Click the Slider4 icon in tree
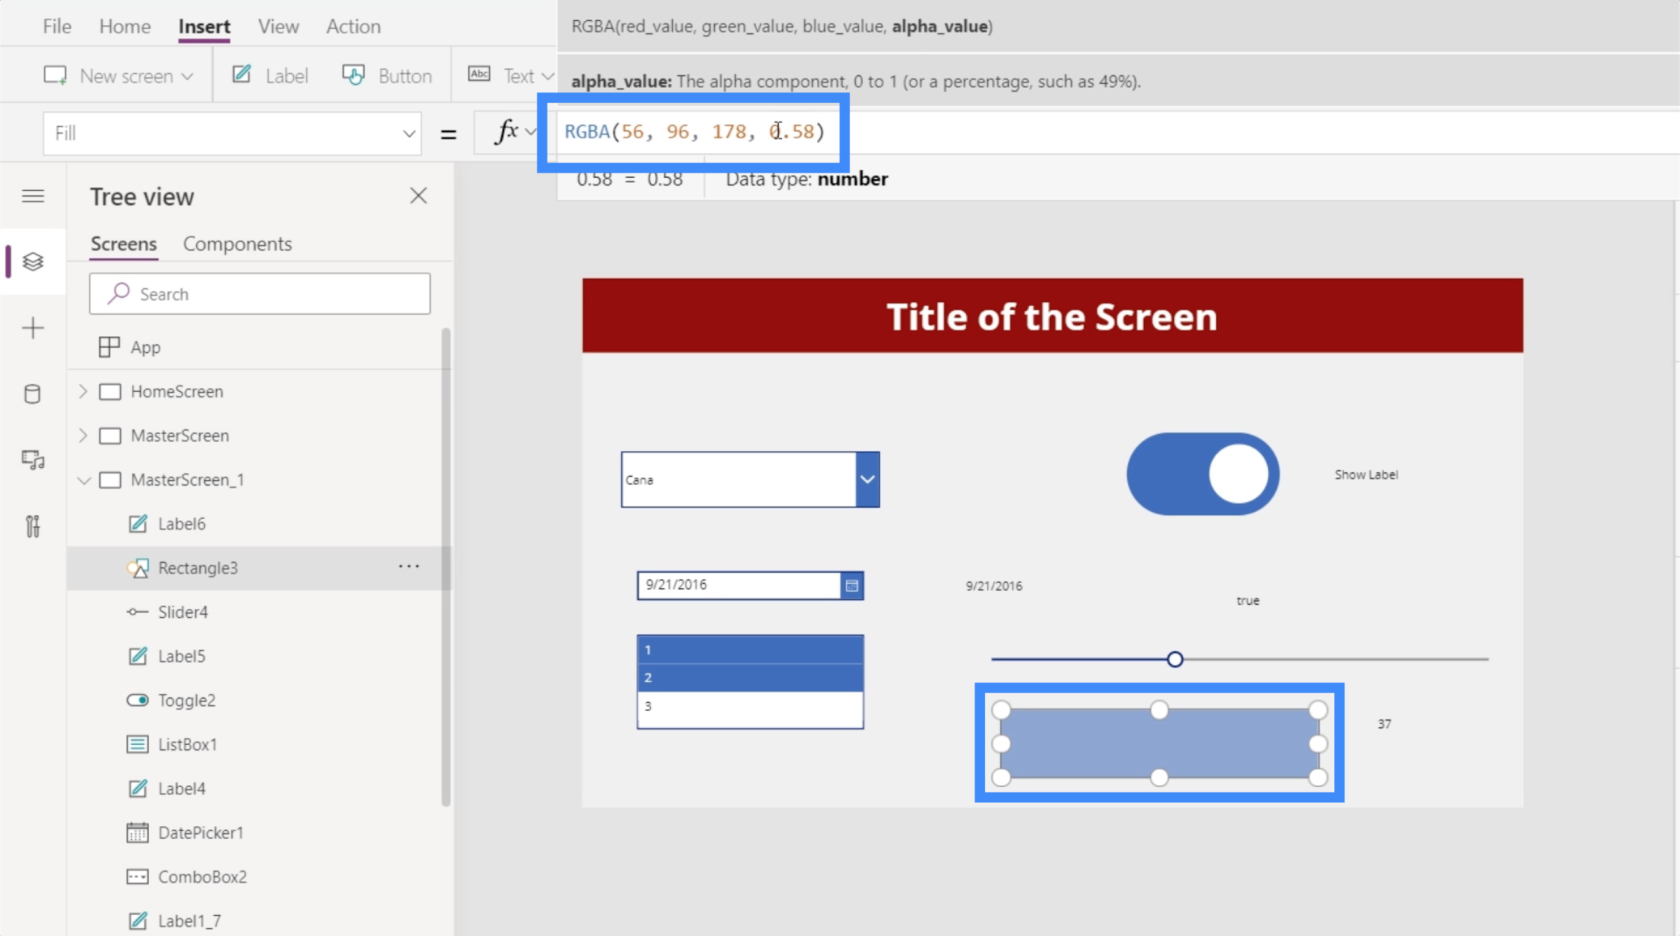 [x=138, y=612]
